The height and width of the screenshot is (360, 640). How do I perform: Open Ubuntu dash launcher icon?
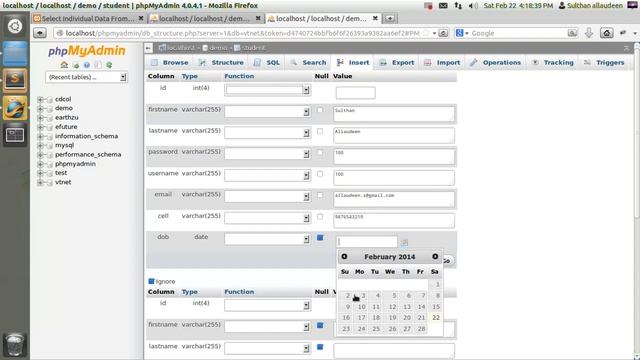[x=15, y=26]
